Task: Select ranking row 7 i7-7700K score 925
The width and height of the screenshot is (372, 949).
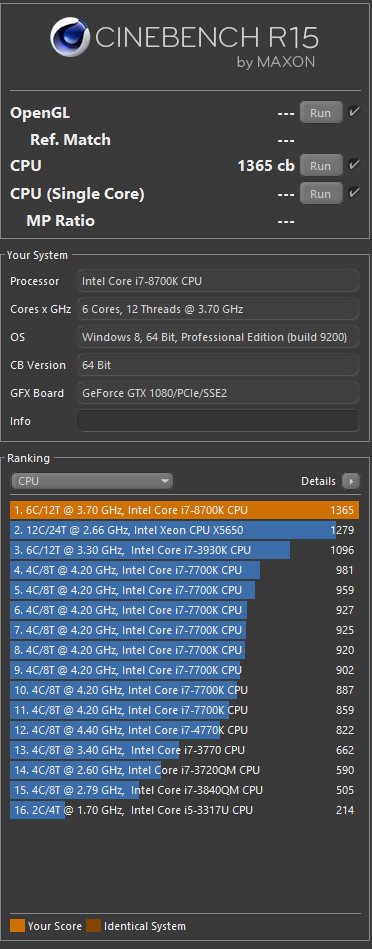Action: (184, 630)
